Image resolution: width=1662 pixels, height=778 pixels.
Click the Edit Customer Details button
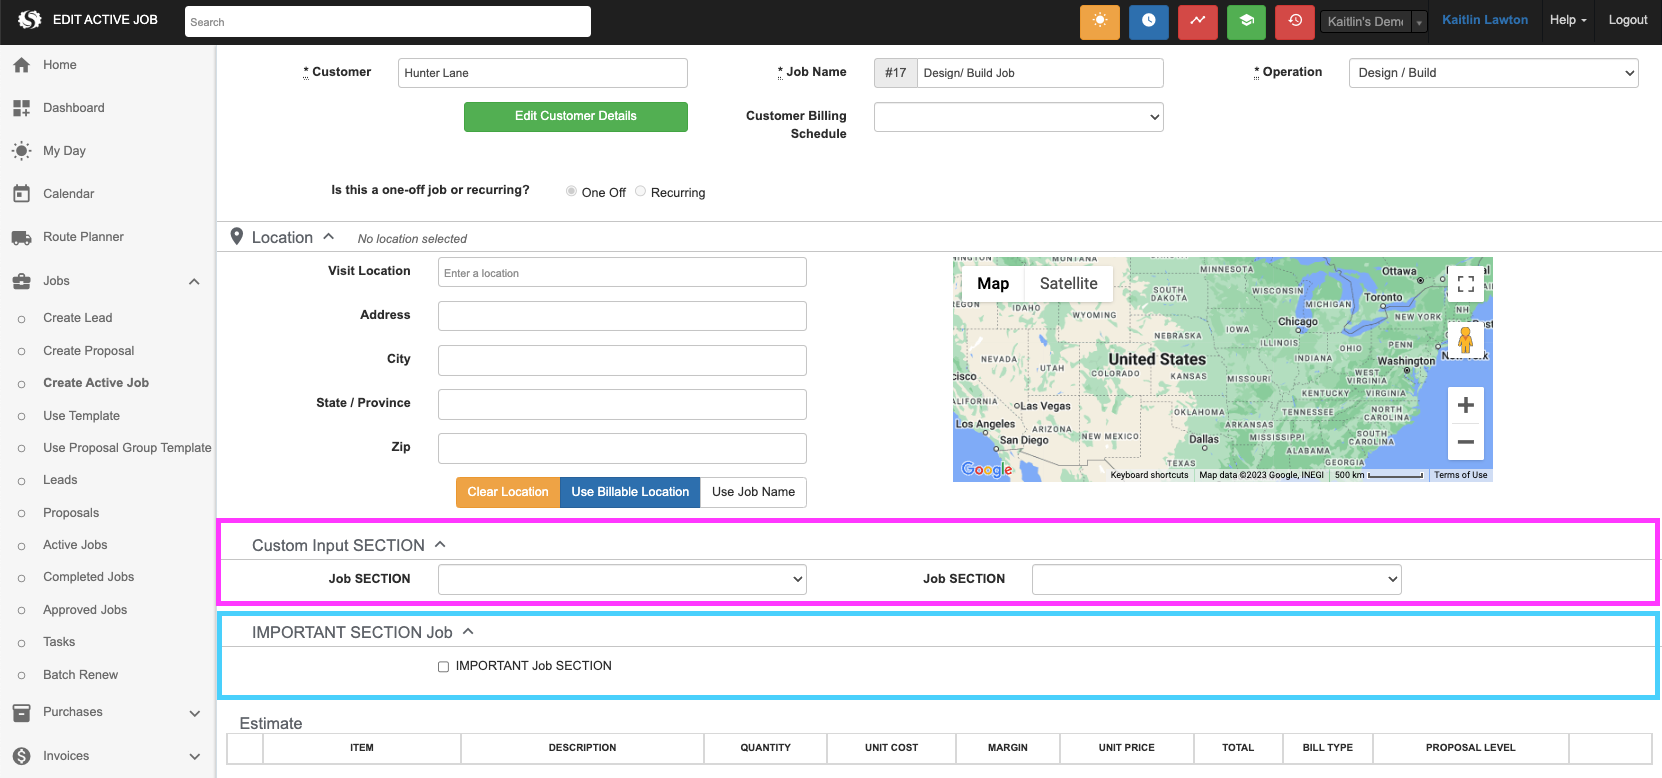(x=575, y=116)
